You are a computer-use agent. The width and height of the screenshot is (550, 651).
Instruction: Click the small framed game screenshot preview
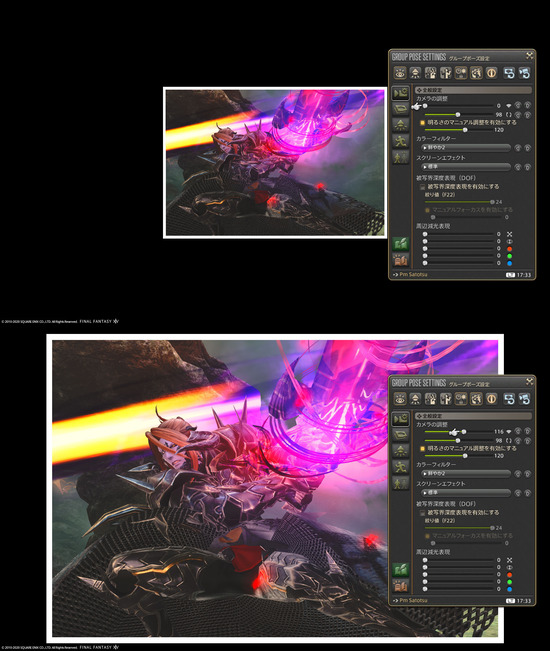coord(275,163)
